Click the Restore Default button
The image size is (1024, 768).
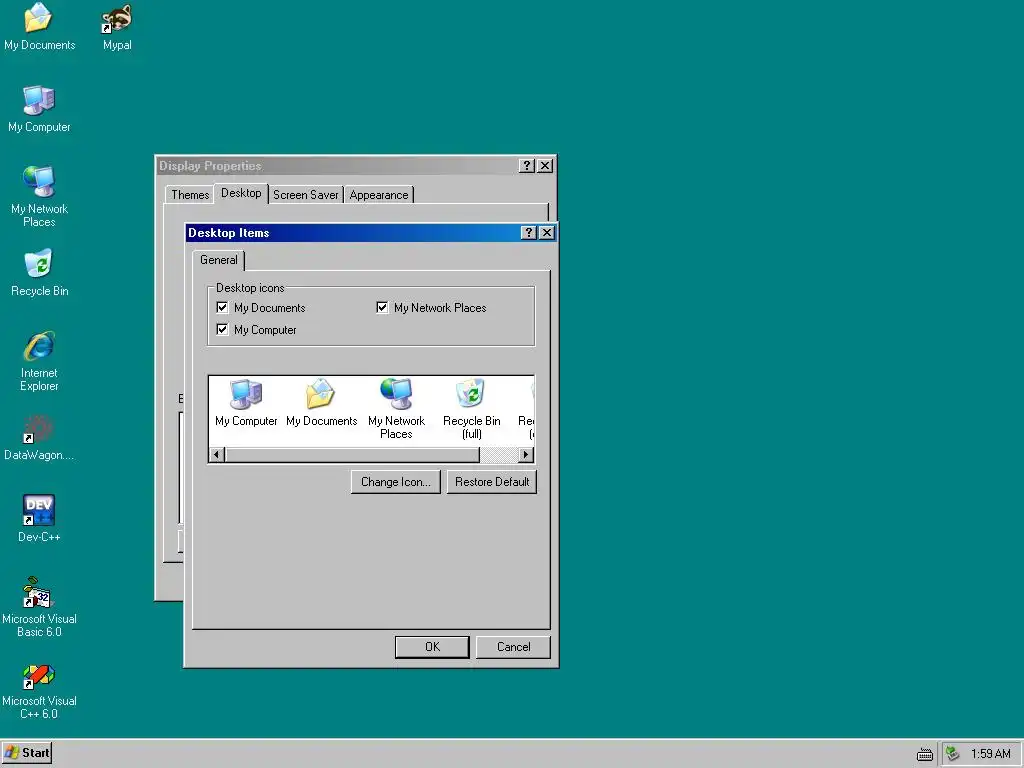[x=492, y=482]
